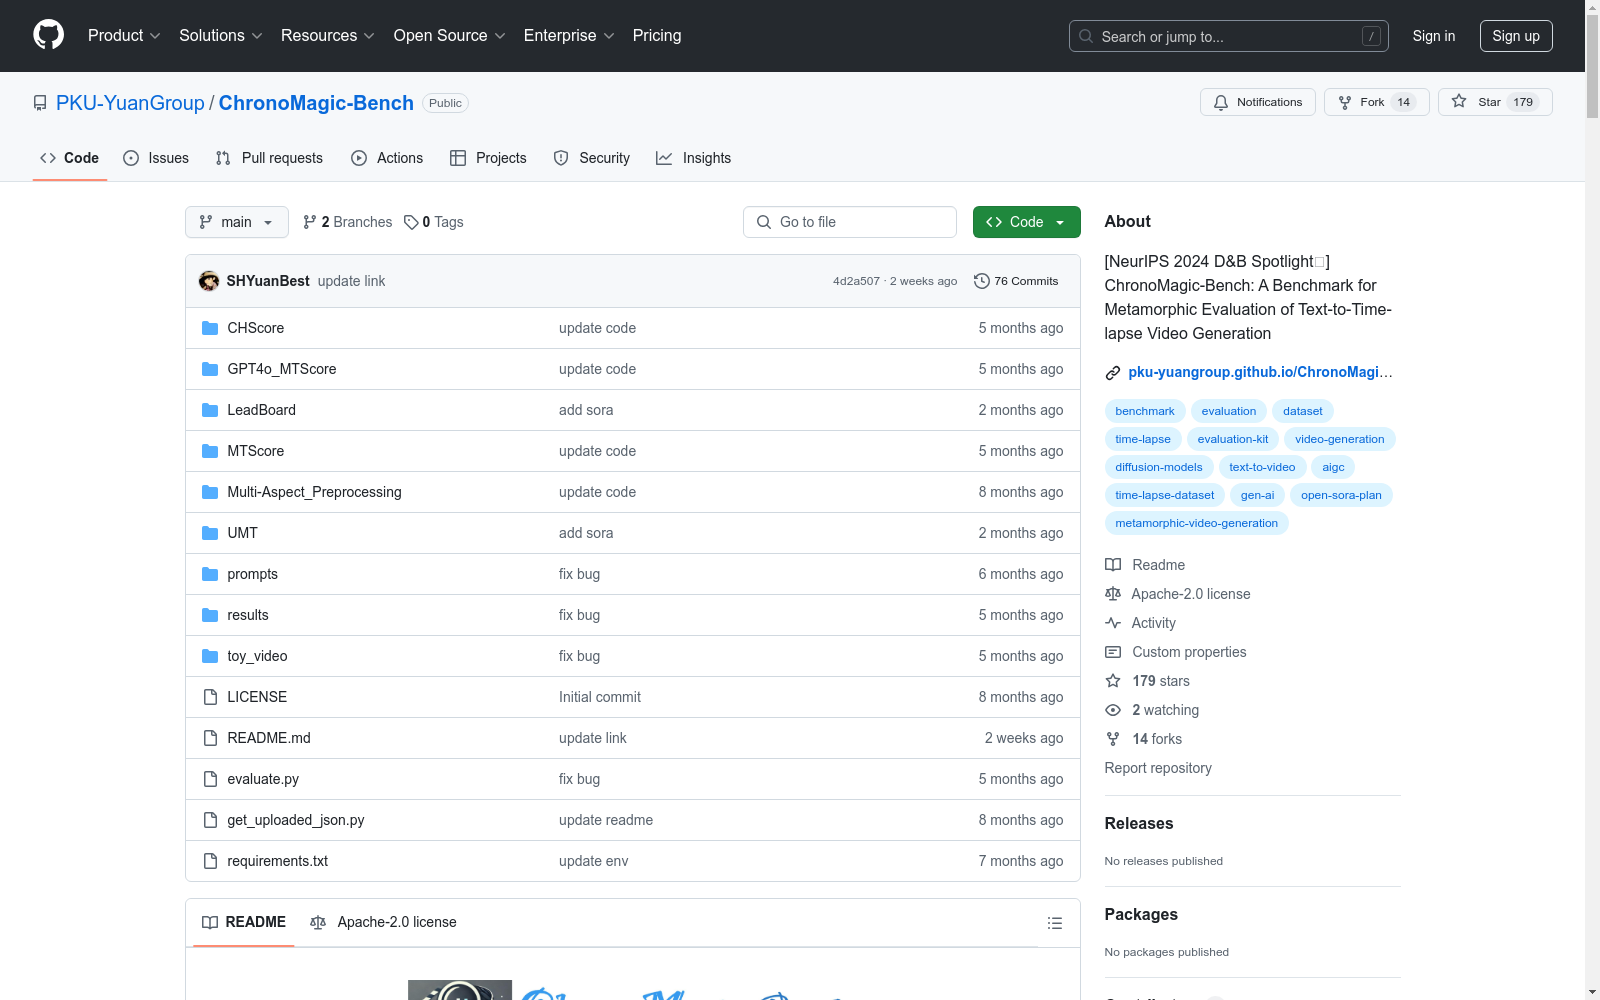The height and width of the screenshot is (1000, 1600).
Task: Click the pulse icon beside Activity
Action: point(1113,623)
